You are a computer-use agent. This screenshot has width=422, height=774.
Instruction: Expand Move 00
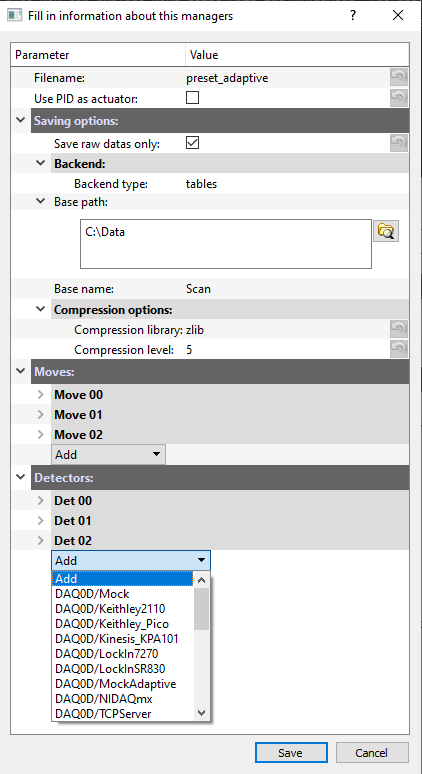41,394
